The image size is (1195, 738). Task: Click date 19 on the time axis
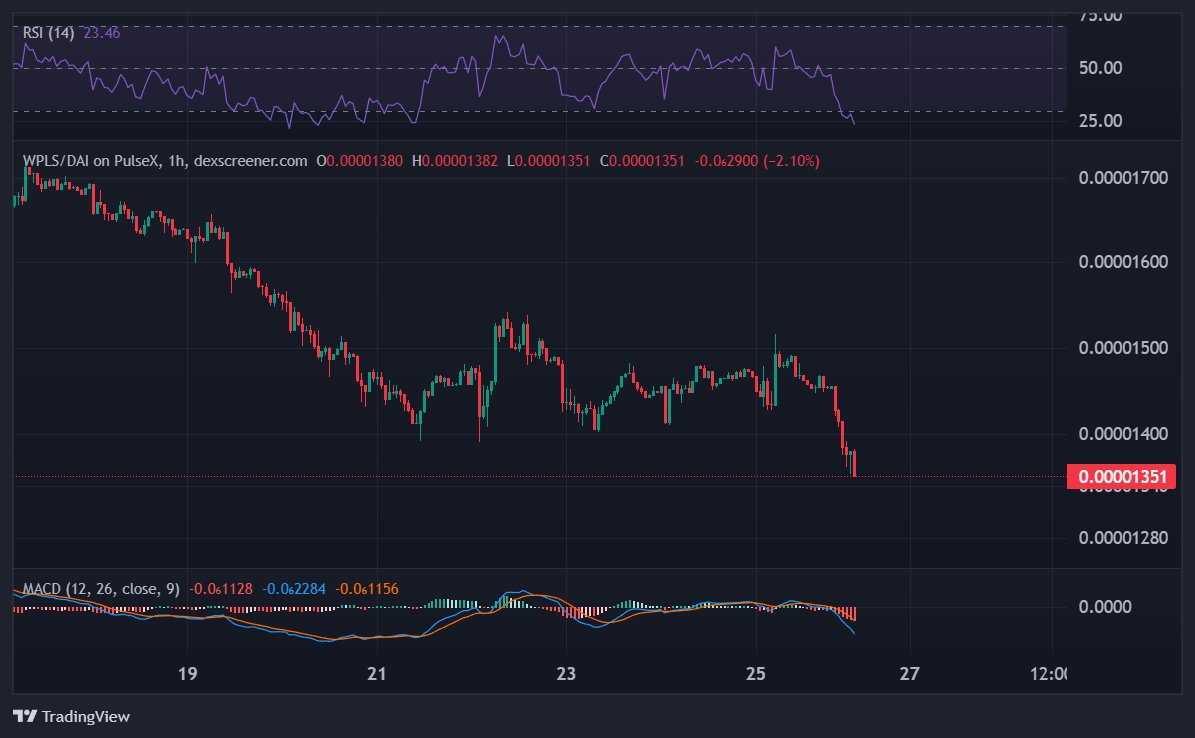click(187, 674)
